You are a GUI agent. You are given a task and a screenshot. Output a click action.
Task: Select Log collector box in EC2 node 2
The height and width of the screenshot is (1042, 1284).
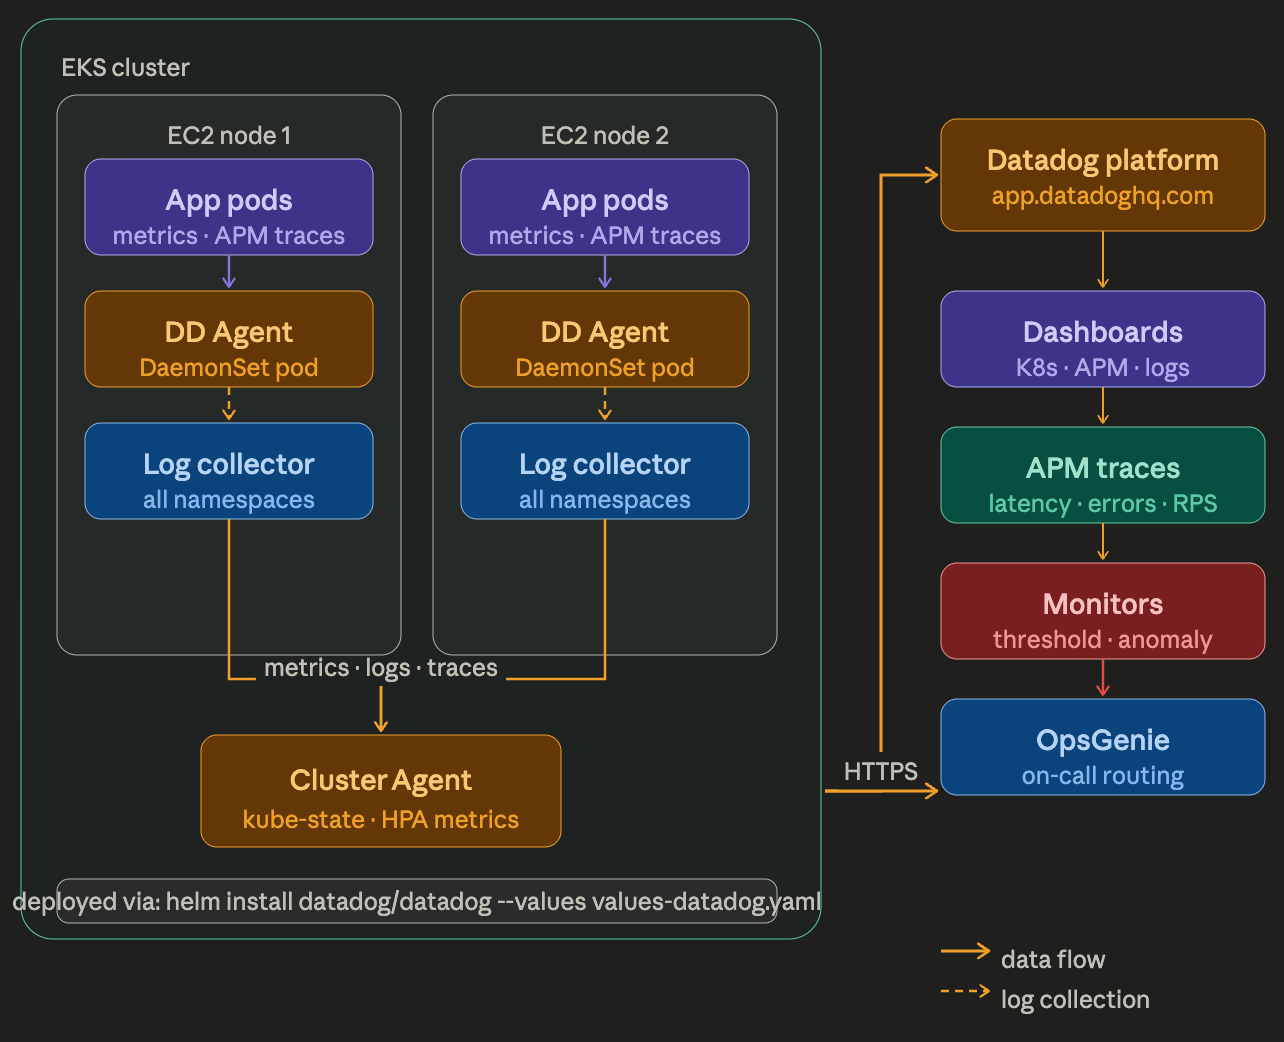(605, 471)
